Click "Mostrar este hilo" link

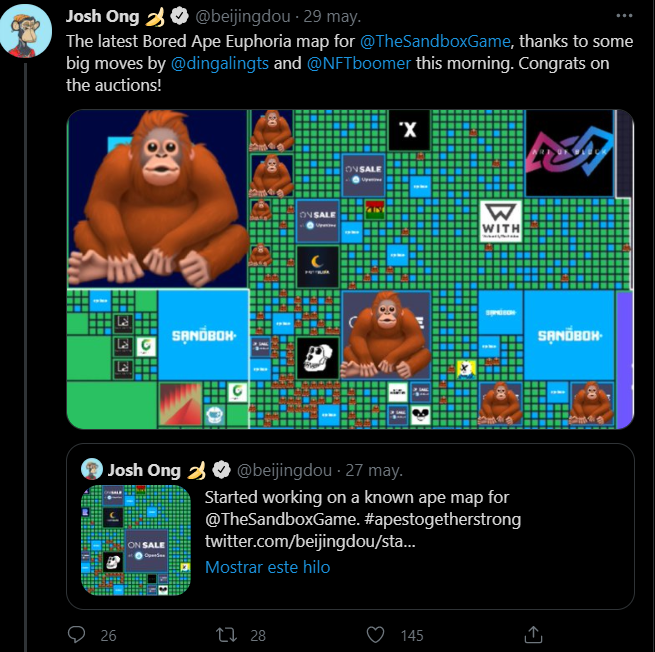(267, 567)
